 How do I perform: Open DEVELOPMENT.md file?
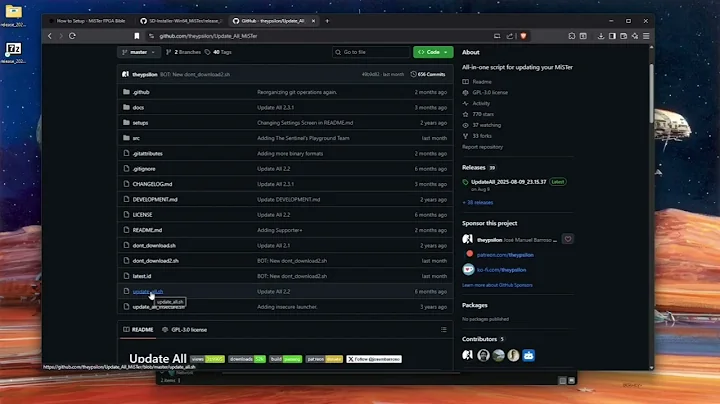pos(155,200)
